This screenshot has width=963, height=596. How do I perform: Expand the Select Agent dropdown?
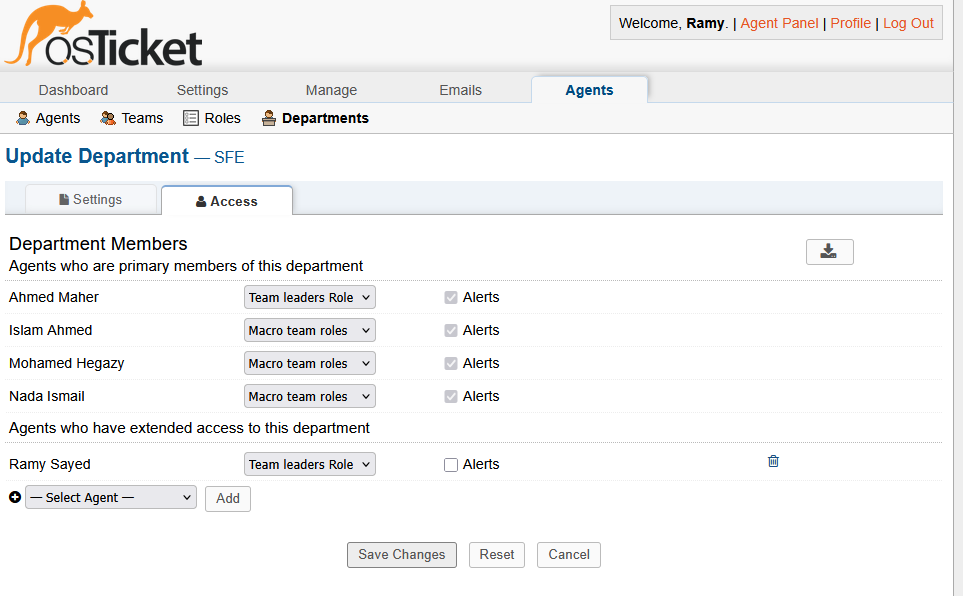pos(111,497)
